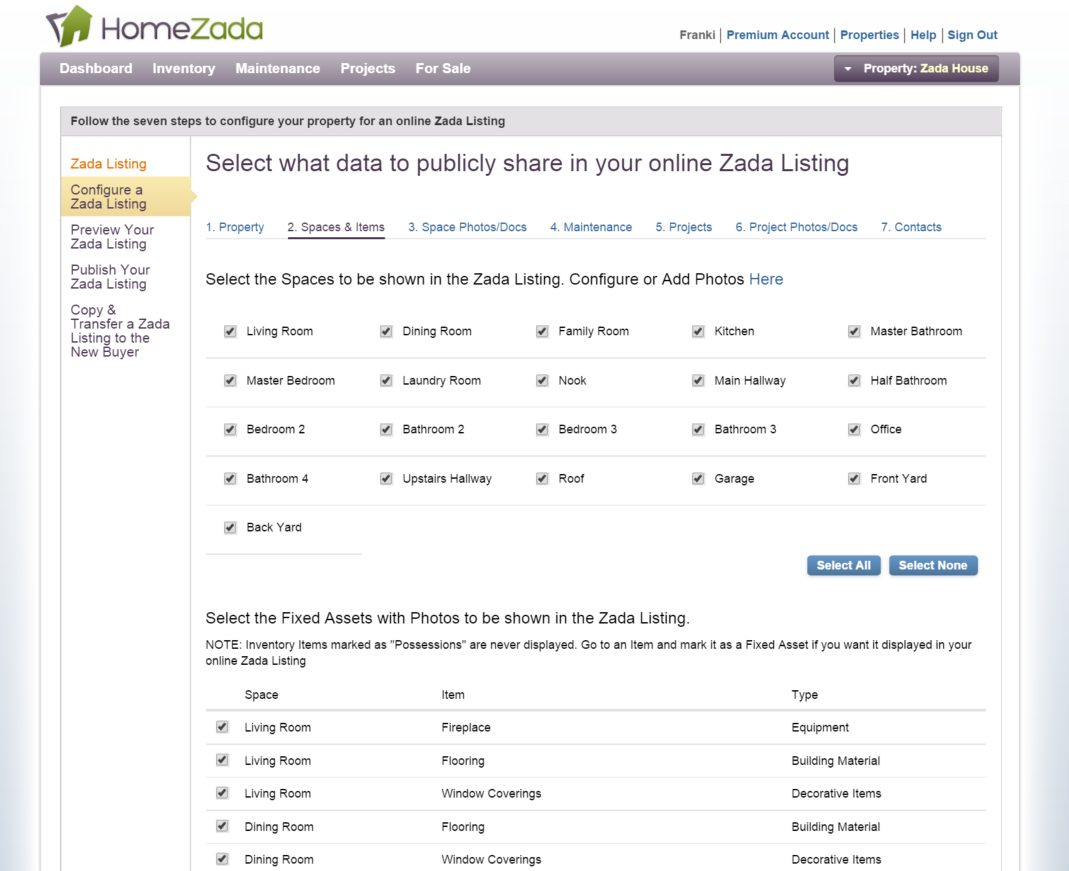Uncheck the Living Room Fireplace asset

point(222,727)
